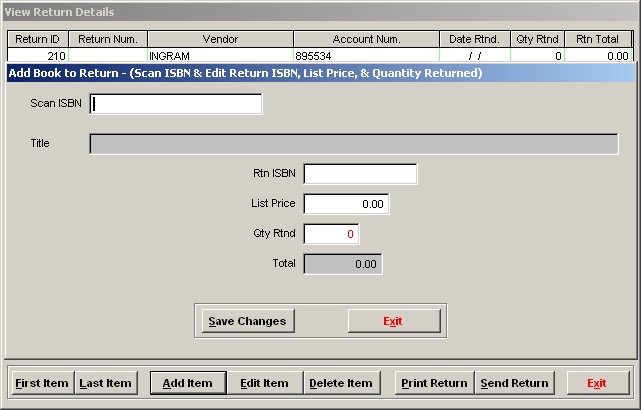Click the Print Return button

pos(435,383)
